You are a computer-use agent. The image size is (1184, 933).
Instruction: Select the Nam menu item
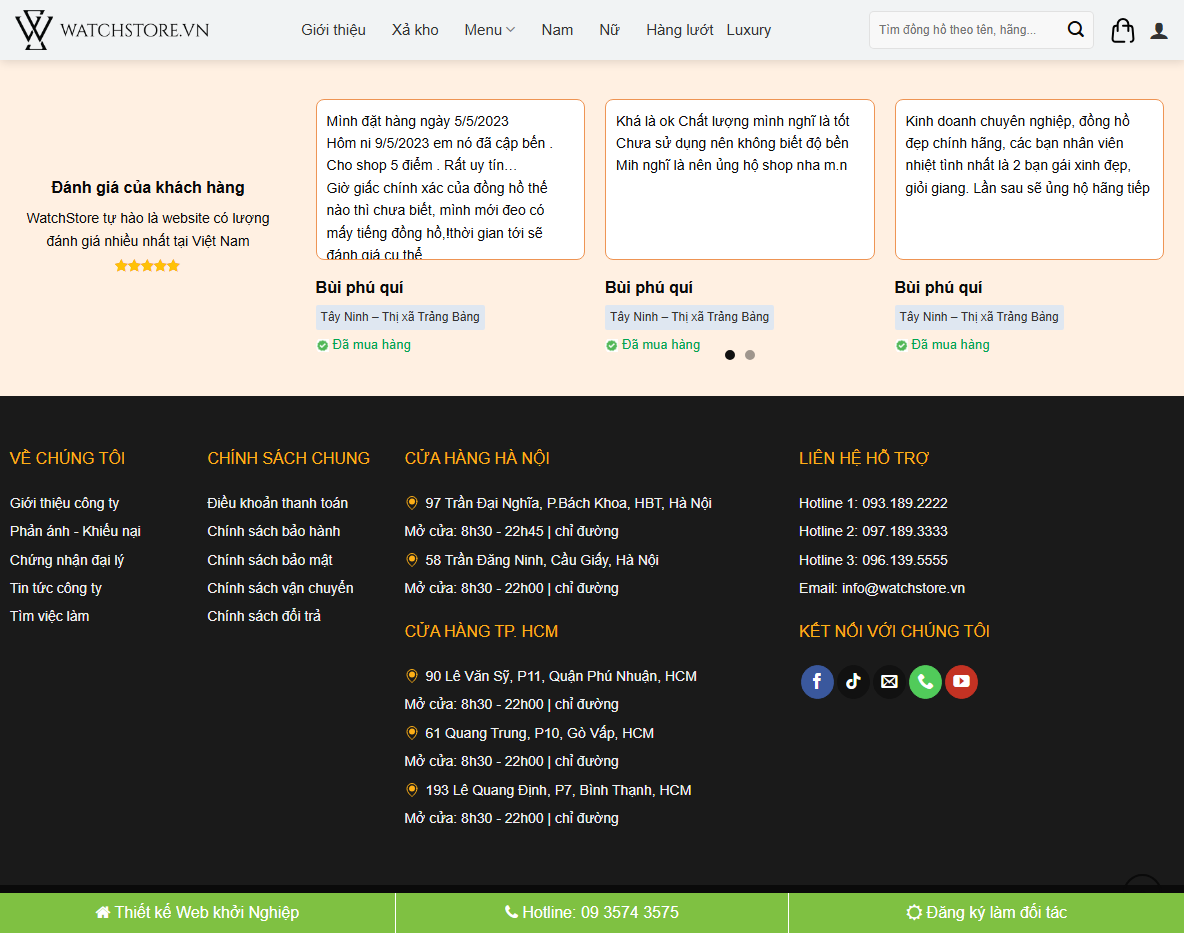[557, 30]
